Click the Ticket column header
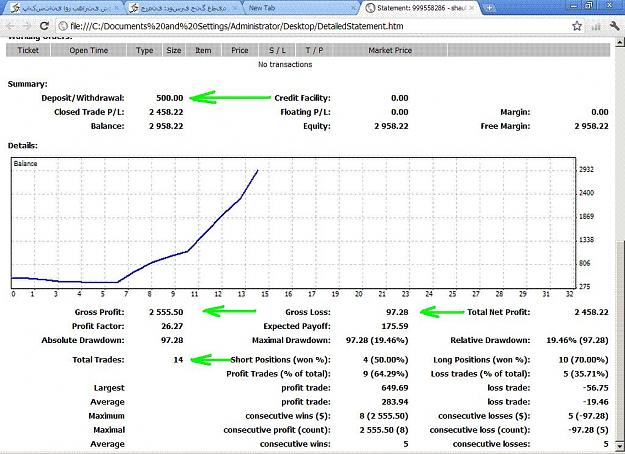Screen dimensions: 625x454 pyautogui.click(x=28, y=50)
